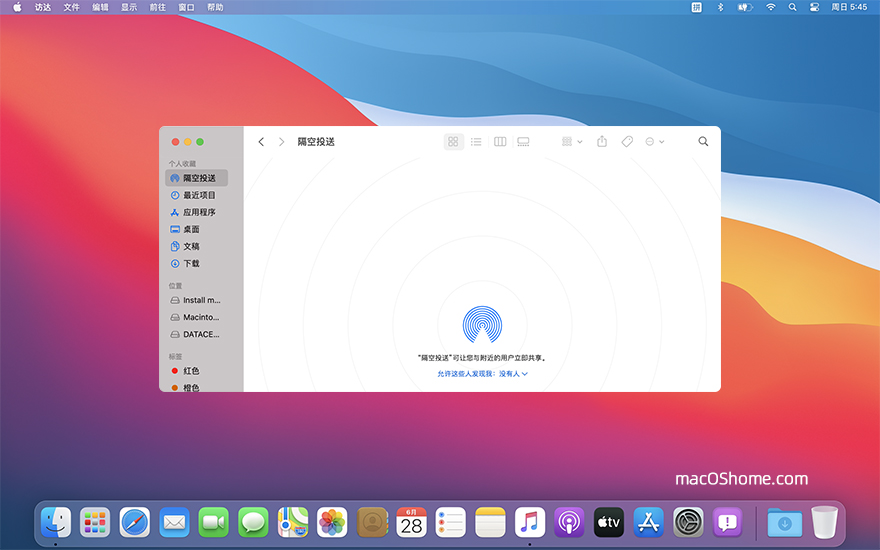Open the 窗口 menu
The height and width of the screenshot is (550, 880).
click(186, 7)
